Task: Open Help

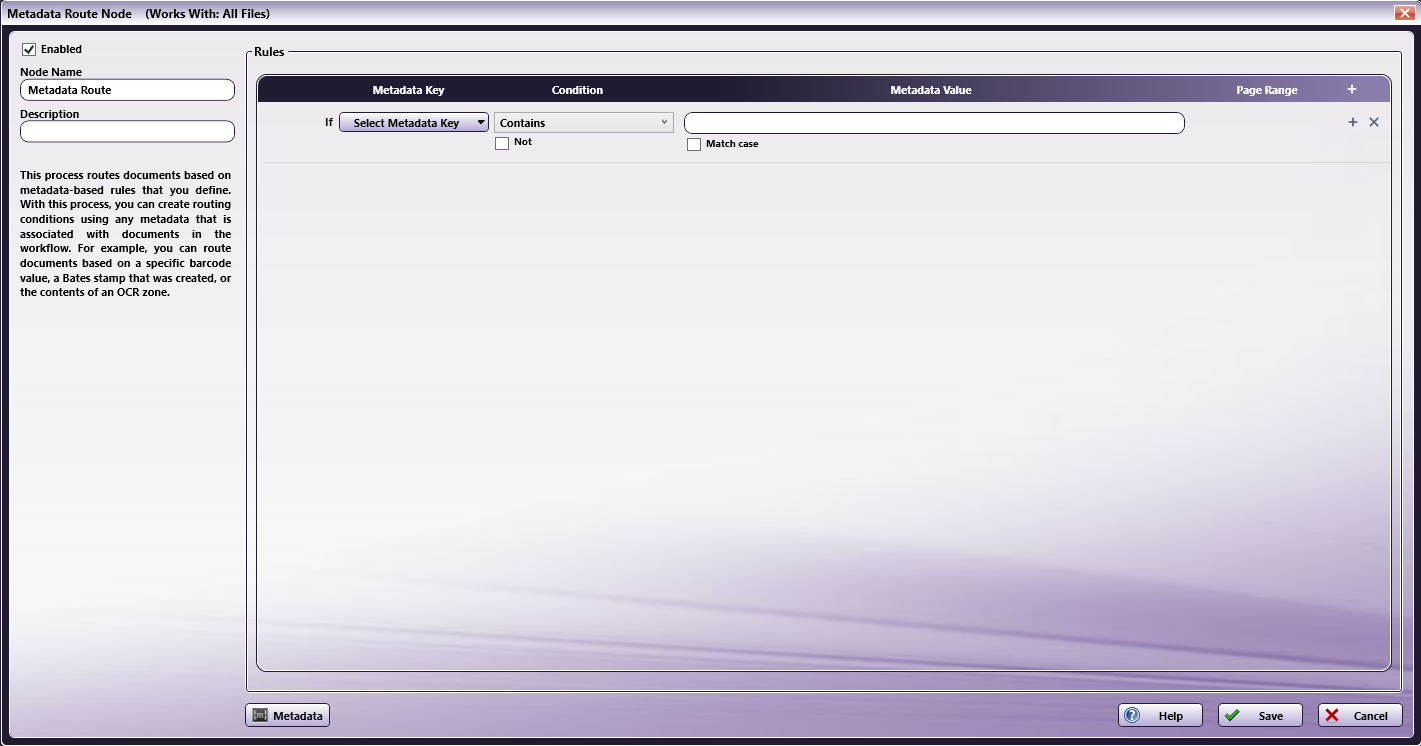Action: point(1160,715)
